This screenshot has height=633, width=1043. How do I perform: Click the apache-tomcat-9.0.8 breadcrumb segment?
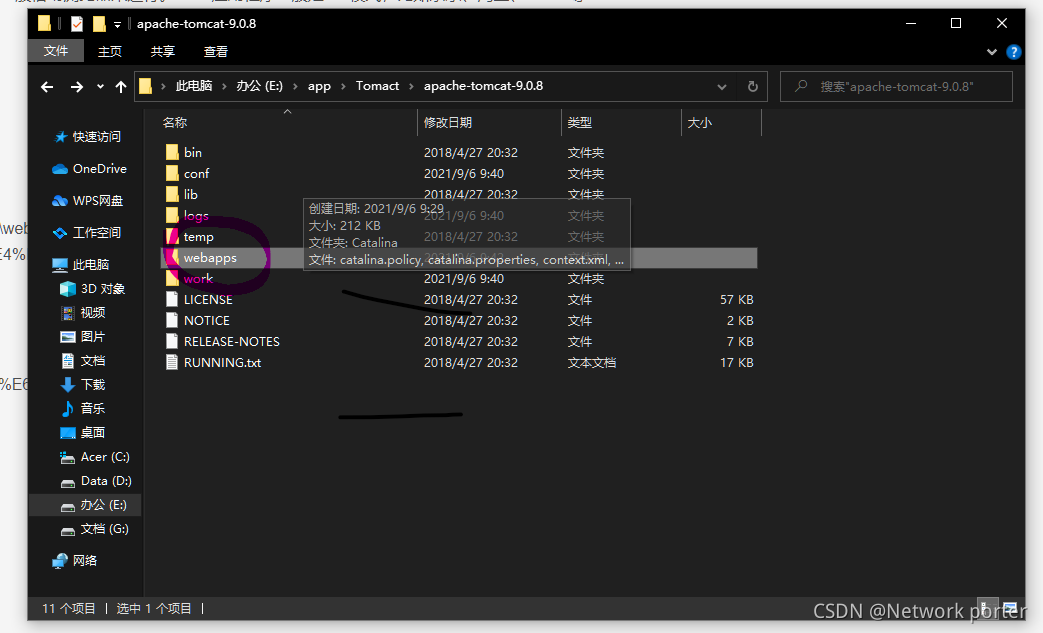[x=484, y=86]
